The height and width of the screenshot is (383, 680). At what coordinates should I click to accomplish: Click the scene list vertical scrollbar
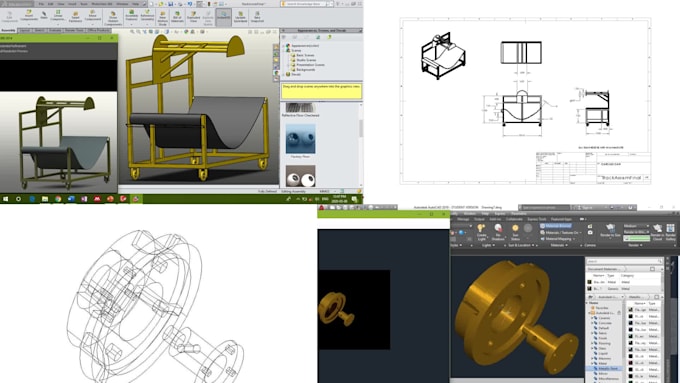(360, 128)
